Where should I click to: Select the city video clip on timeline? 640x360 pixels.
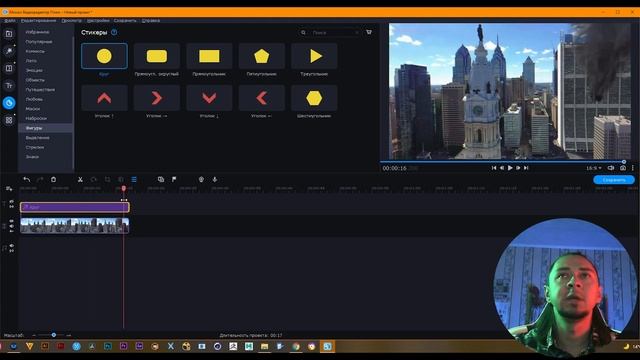[x=75, y=225]
